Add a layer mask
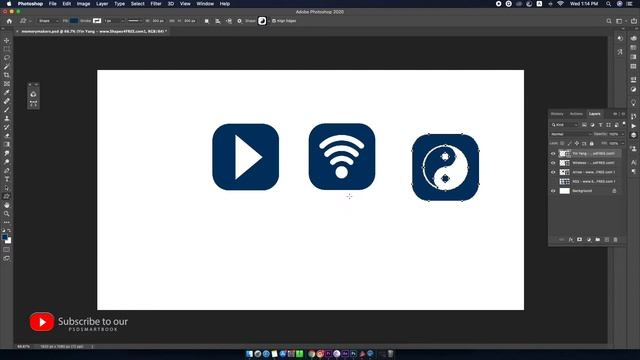 point(580,240)
